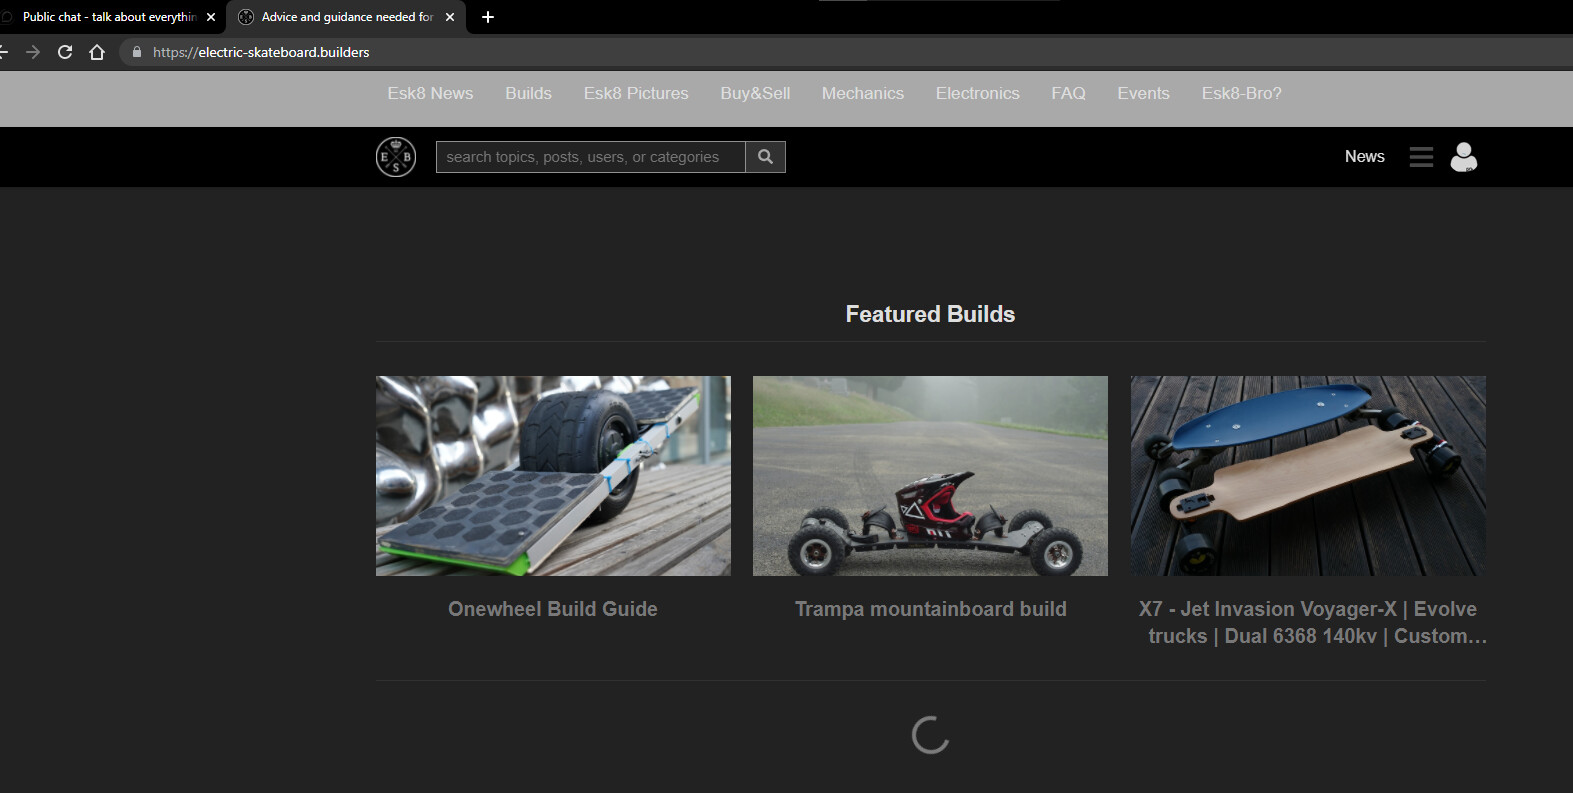Focus the search topics input field
1573x793 pixels.
pyautogui.click(x=590, y=157)
